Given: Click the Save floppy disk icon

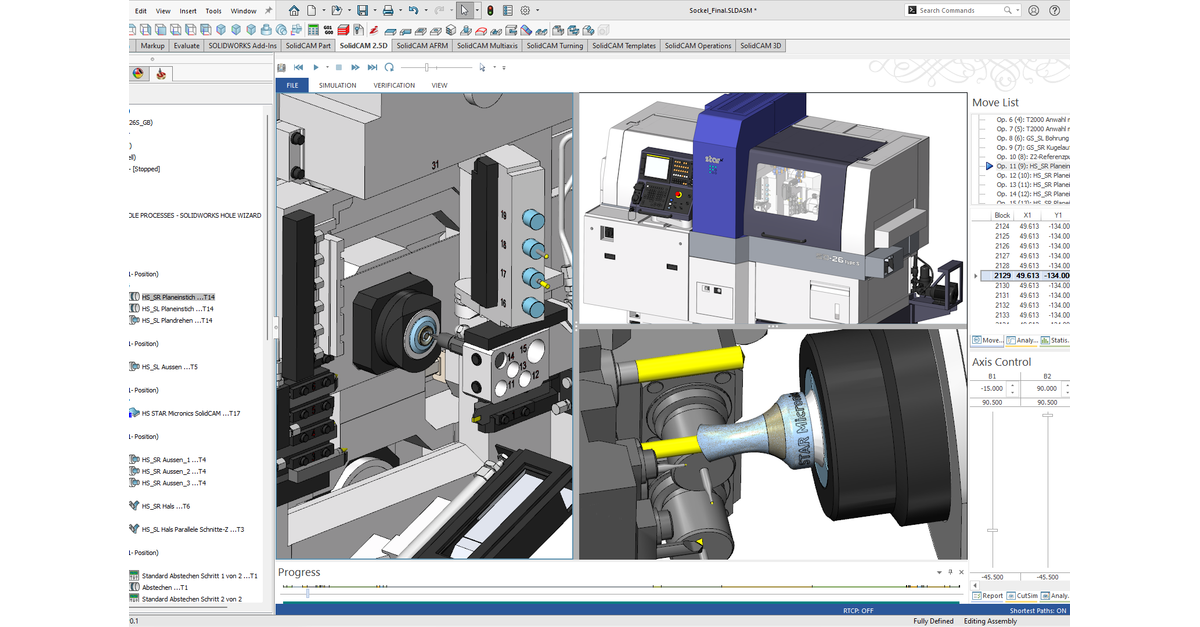Looking at the screenshot, I should point(362,10).
